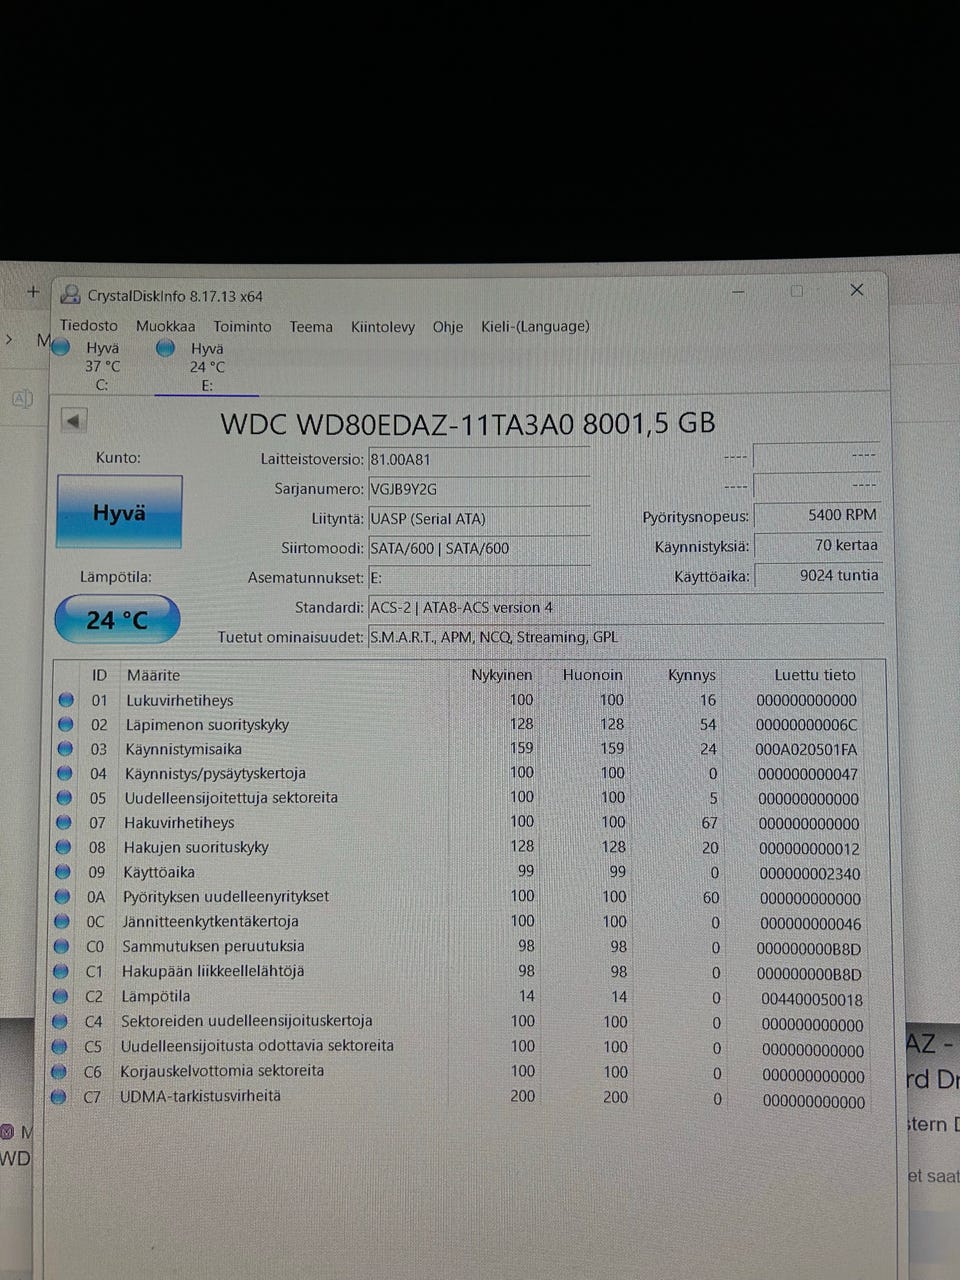The width and height of the screenshot is (960, 1280).
Task: Click the Huonoin column header
Action: click(592, 675)
